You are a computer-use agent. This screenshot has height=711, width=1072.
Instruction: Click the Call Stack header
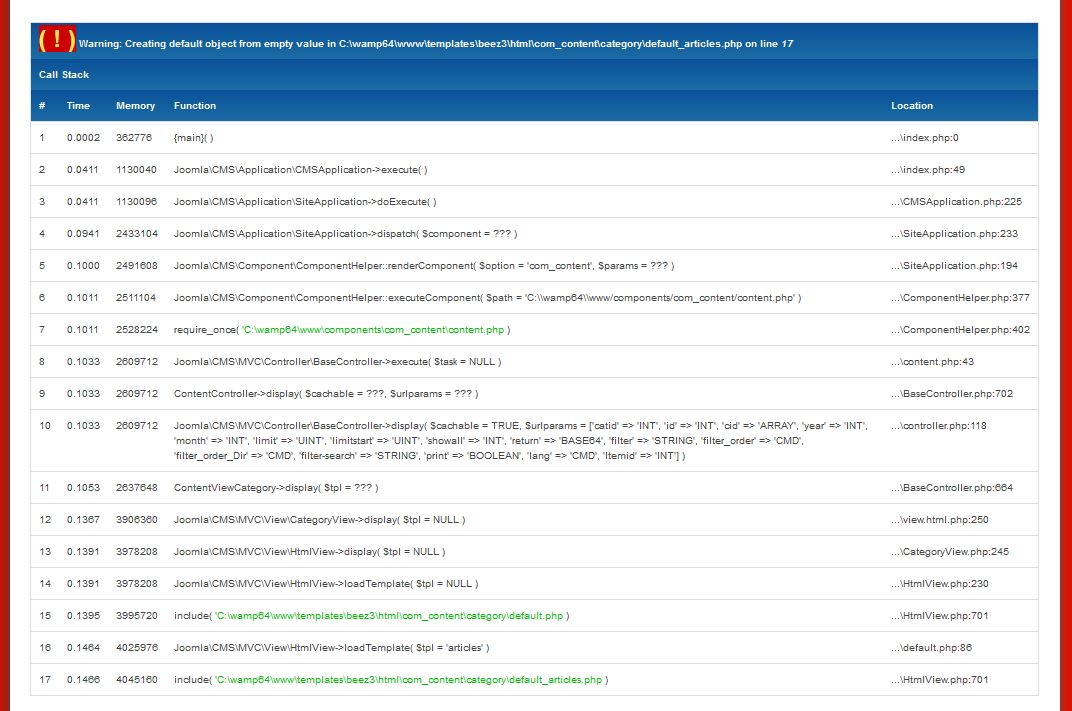point(64,75)
